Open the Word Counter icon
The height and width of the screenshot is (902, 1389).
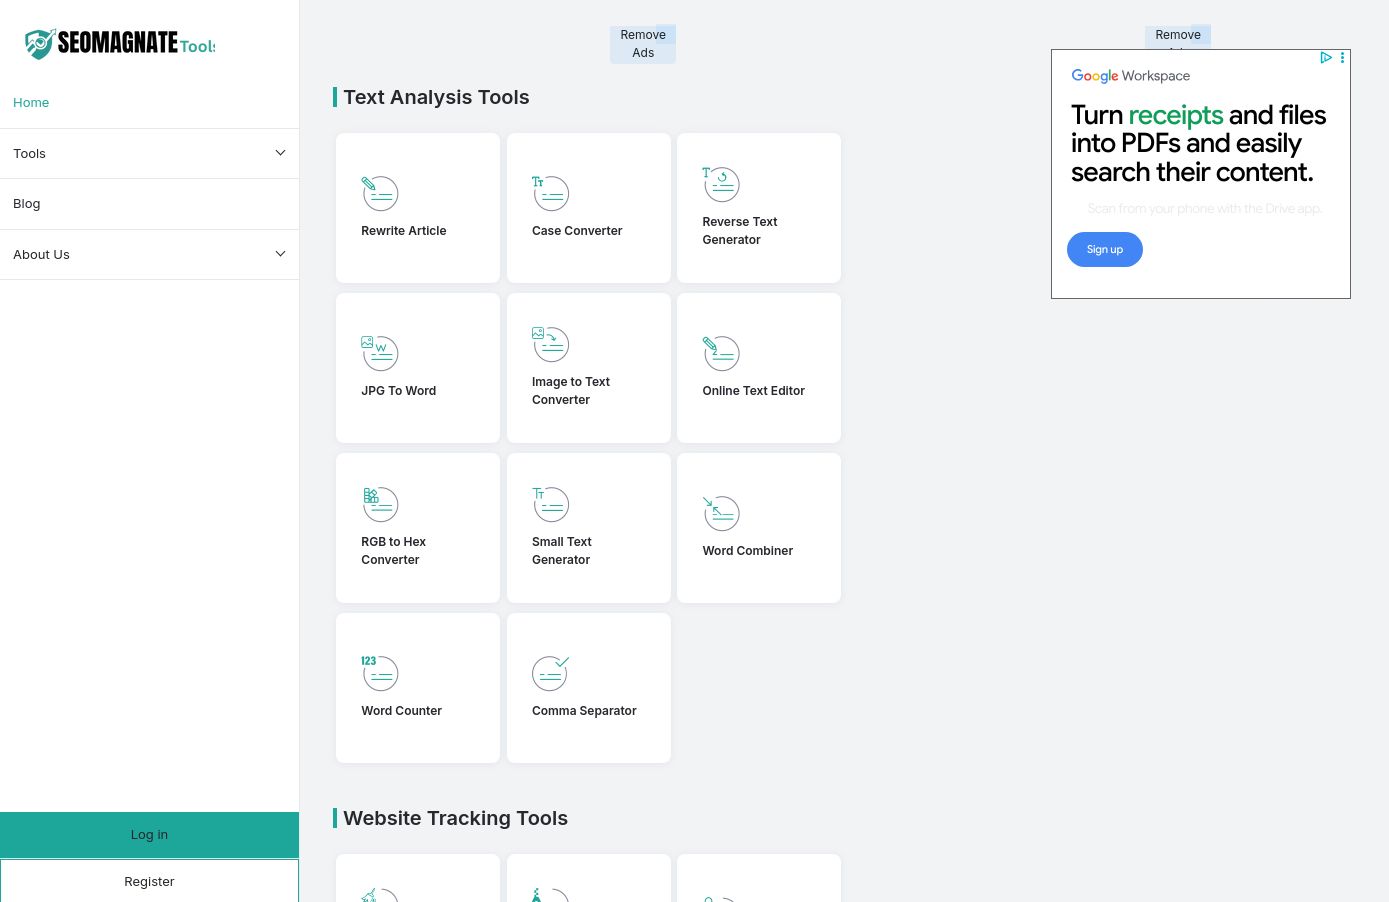click(379, 673)
